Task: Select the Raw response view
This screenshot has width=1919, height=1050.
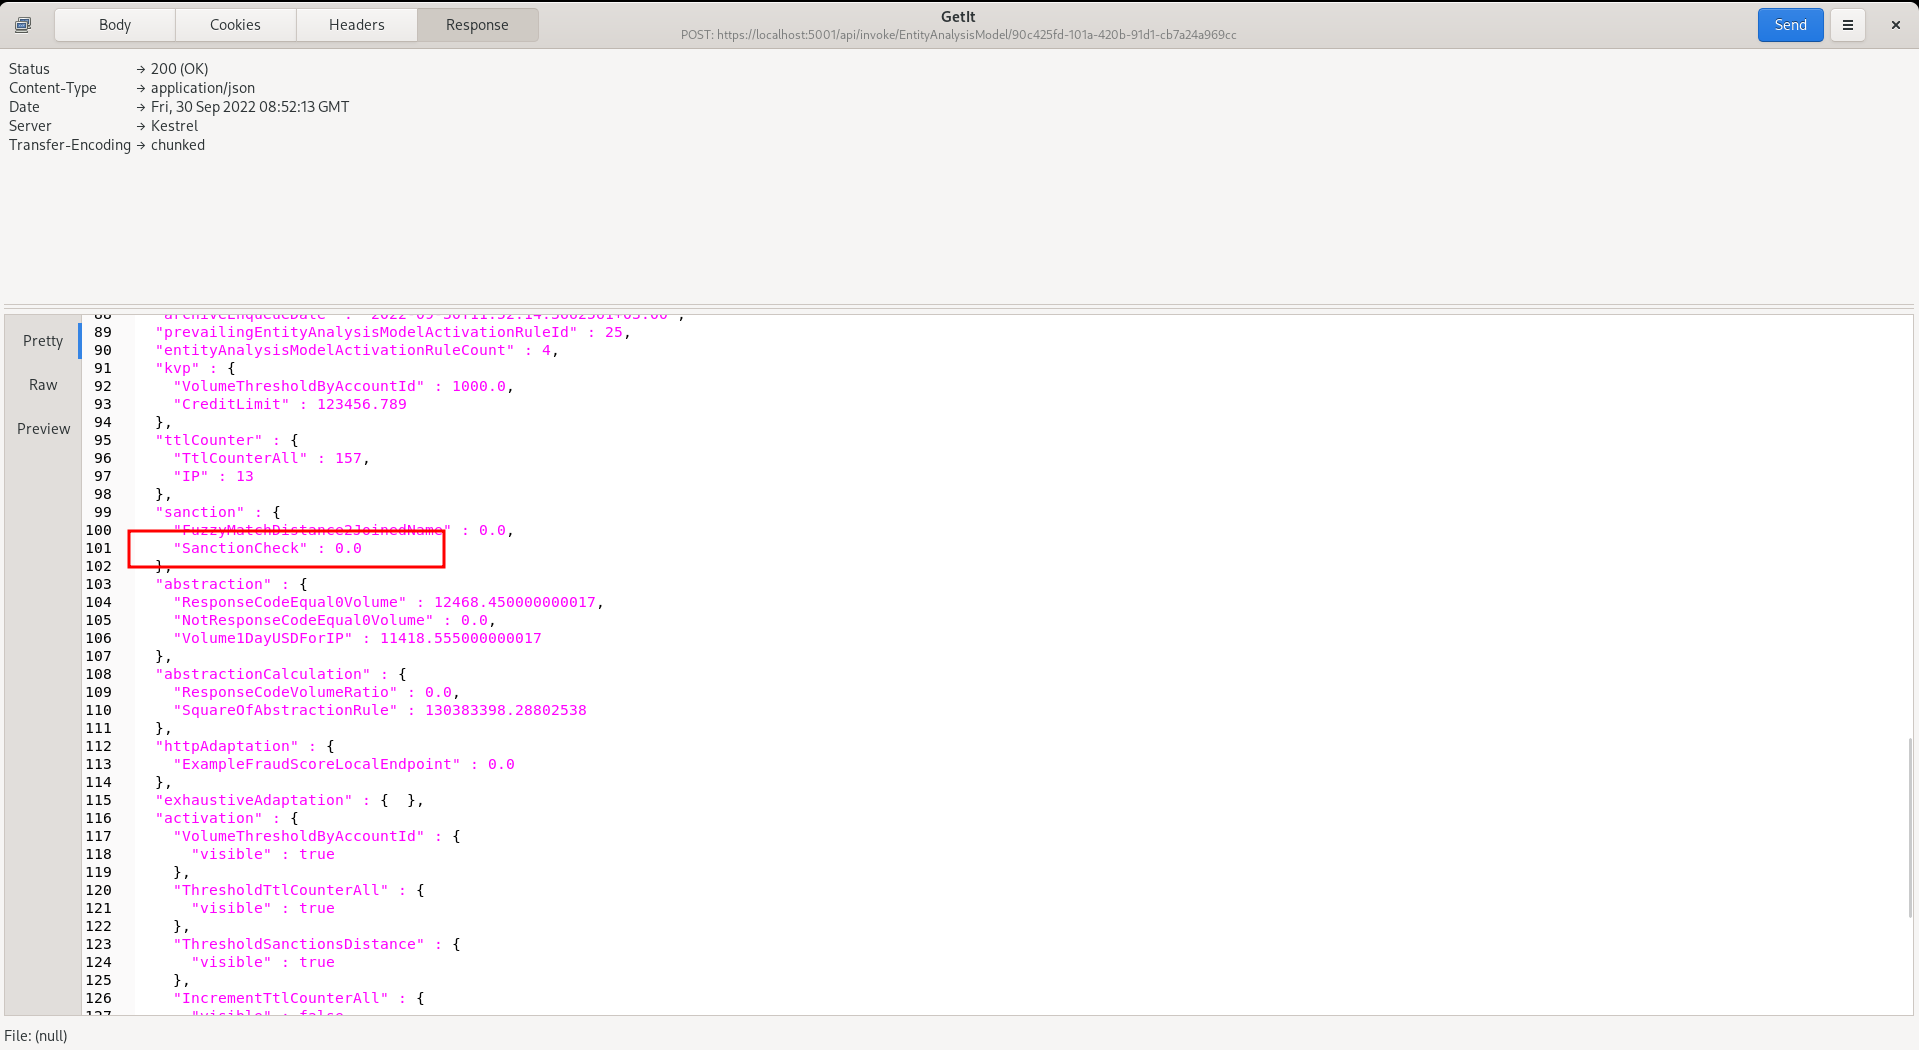Action: click(x=43, y=385)
